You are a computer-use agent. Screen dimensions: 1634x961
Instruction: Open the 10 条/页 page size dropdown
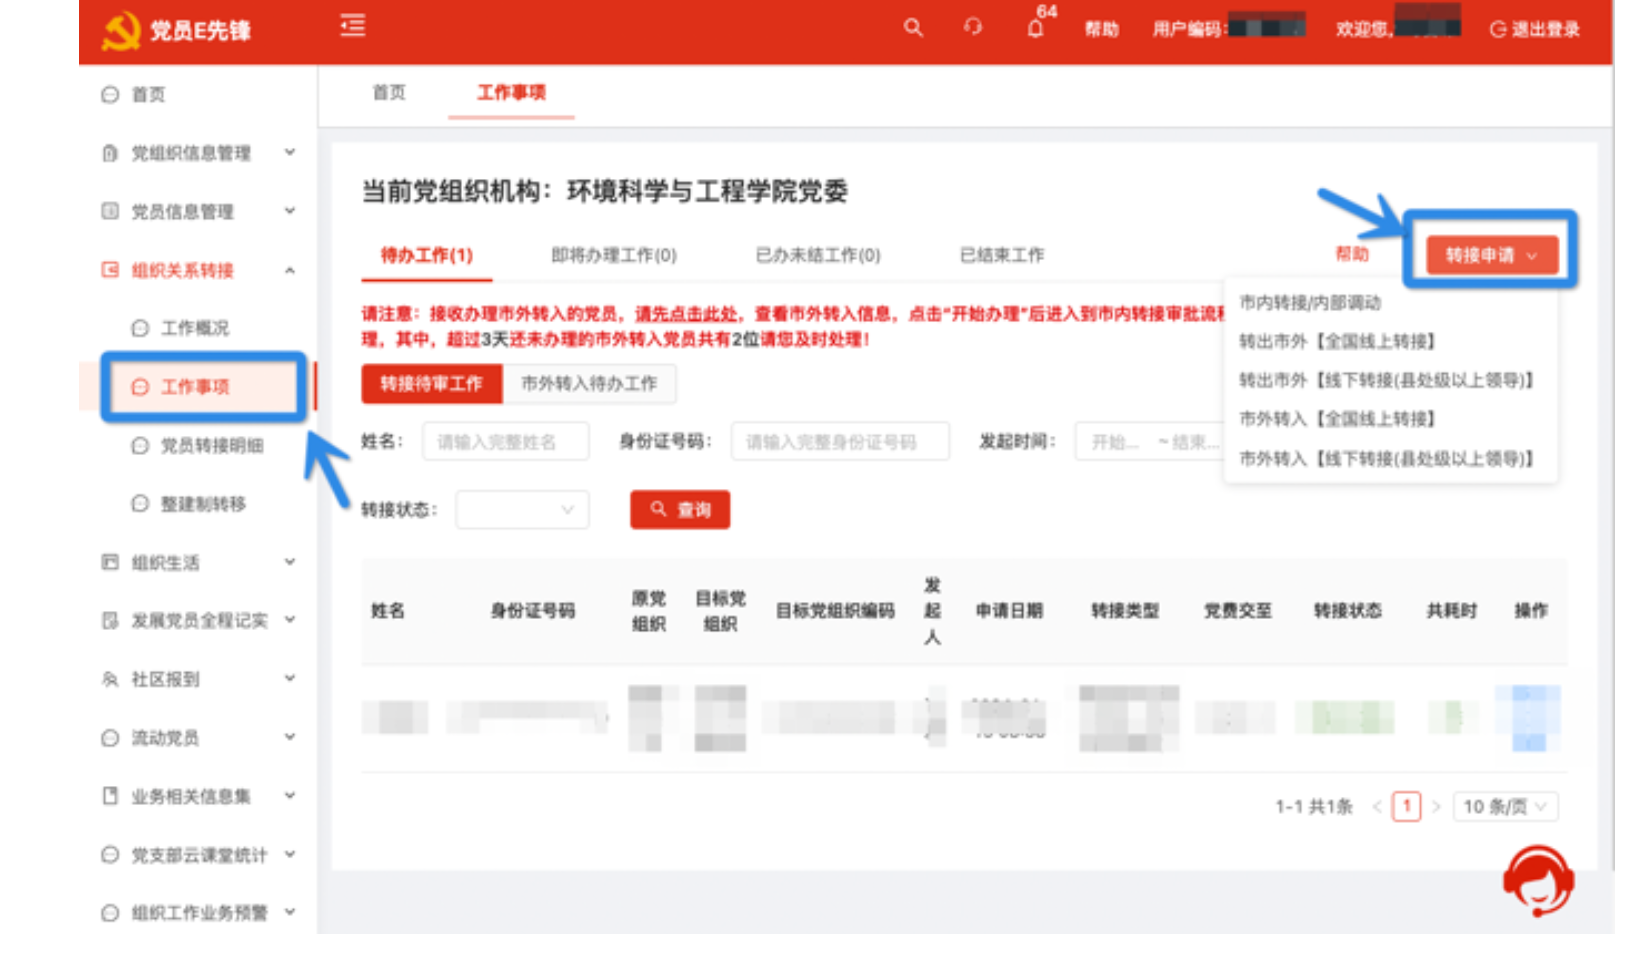coord(1504,807)
